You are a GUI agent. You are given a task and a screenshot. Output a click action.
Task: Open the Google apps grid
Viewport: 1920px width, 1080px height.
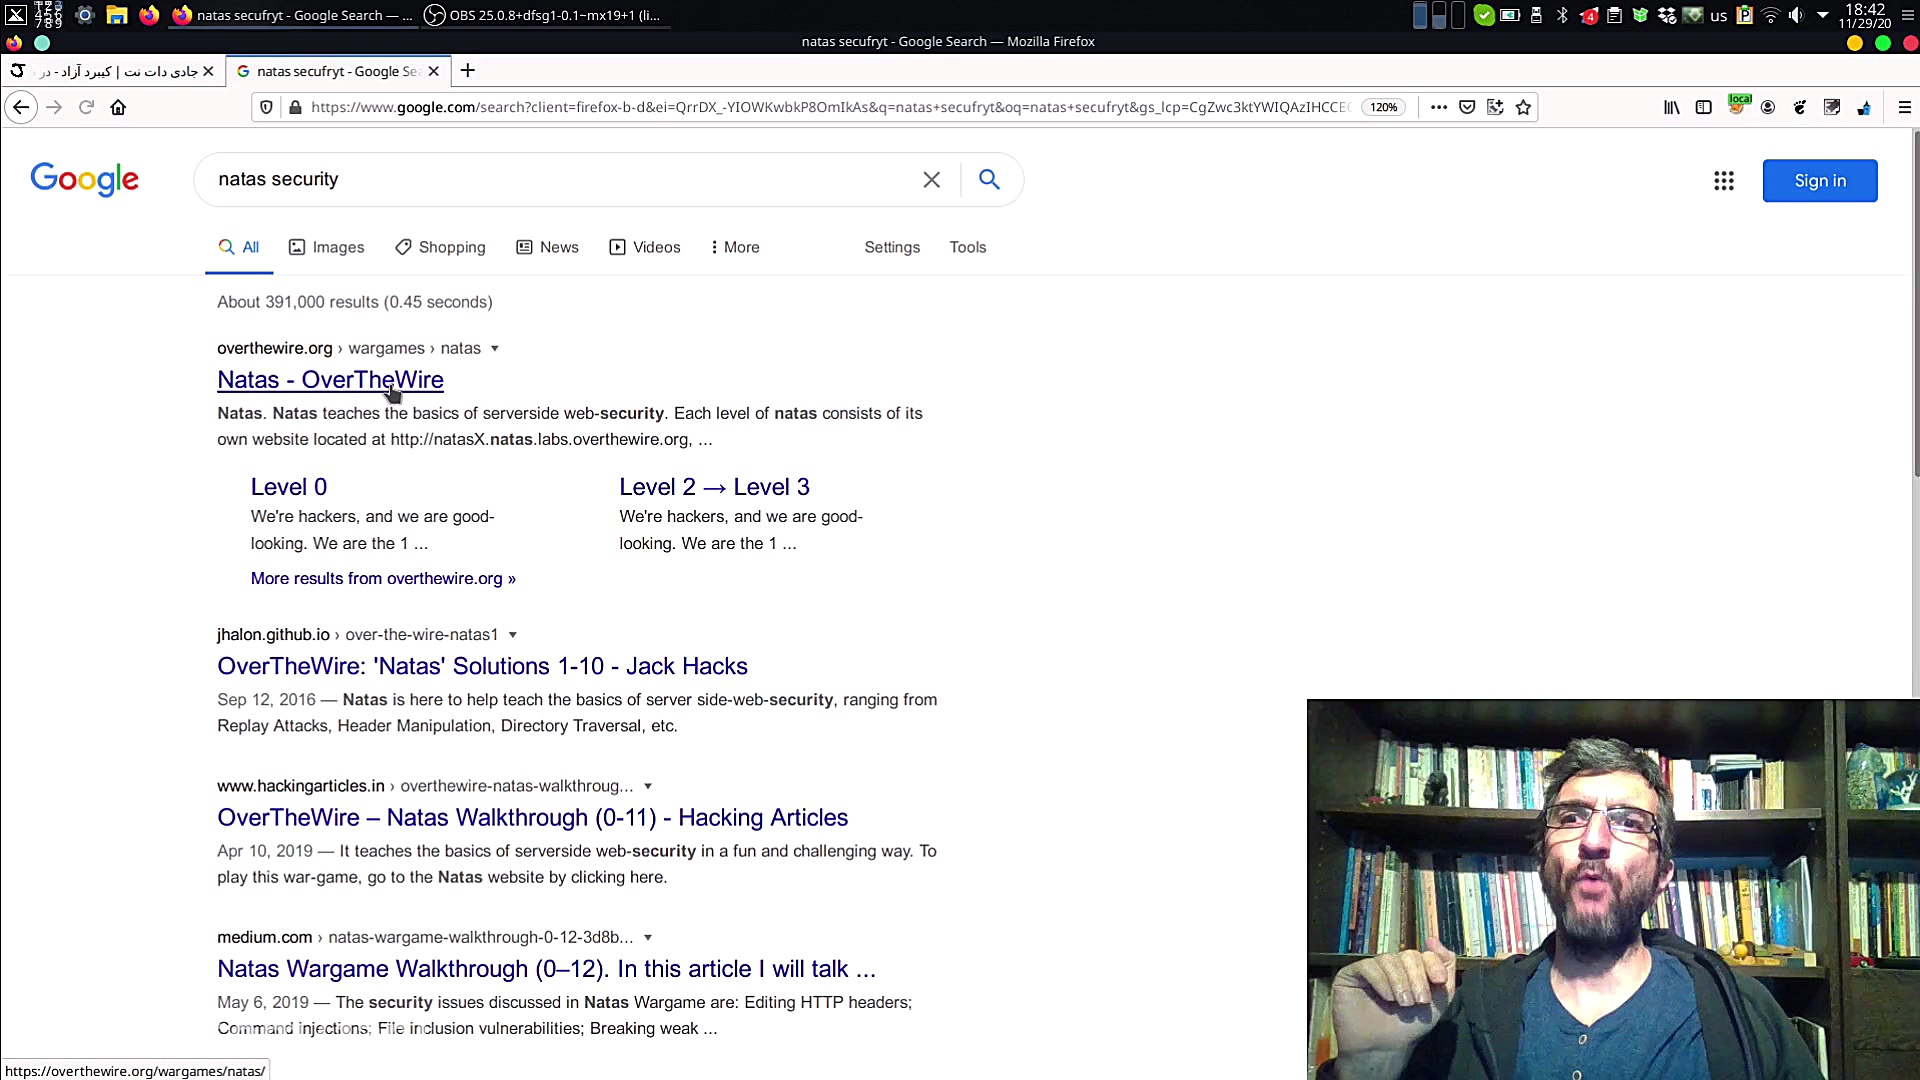[1723, 181]
